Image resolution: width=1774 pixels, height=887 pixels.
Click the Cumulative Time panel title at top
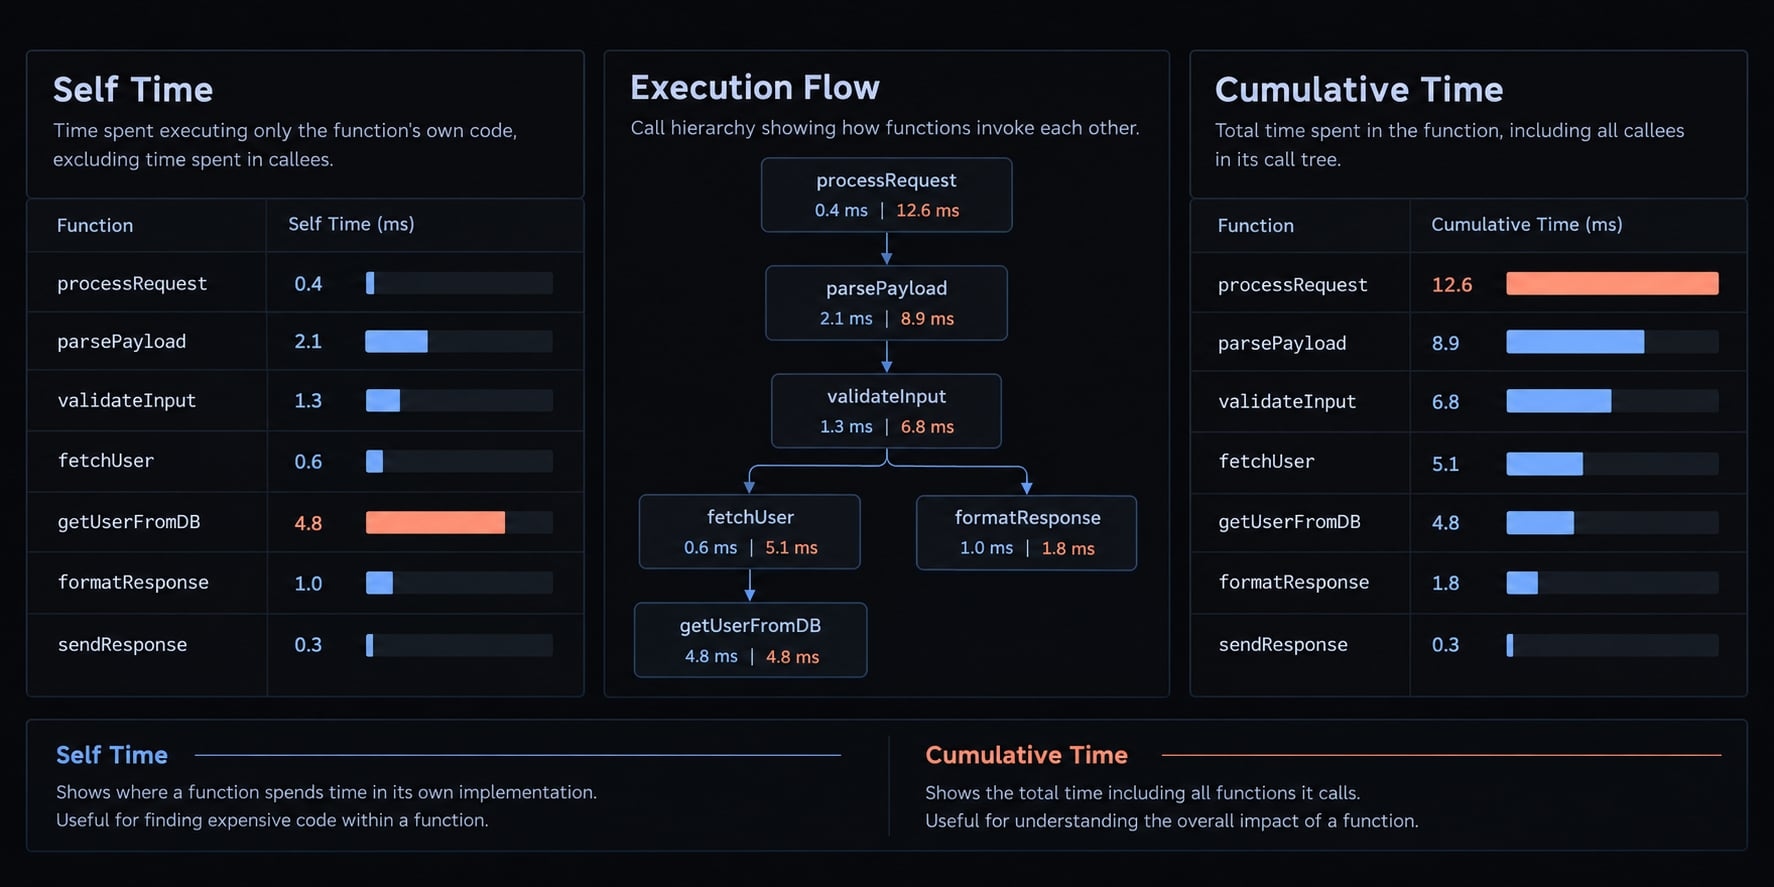tap(1359, 90)
